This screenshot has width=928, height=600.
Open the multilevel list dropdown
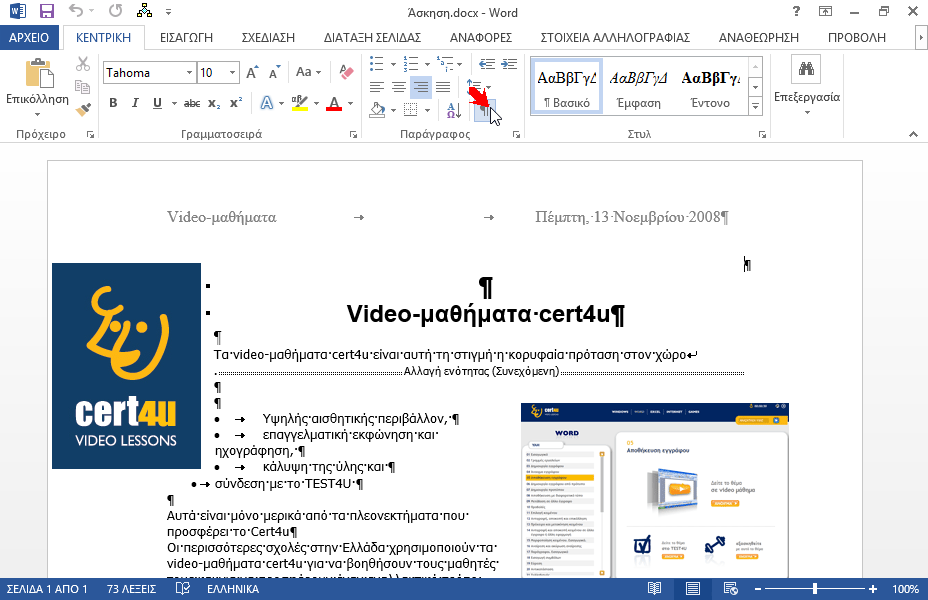[x=459, y=64]
